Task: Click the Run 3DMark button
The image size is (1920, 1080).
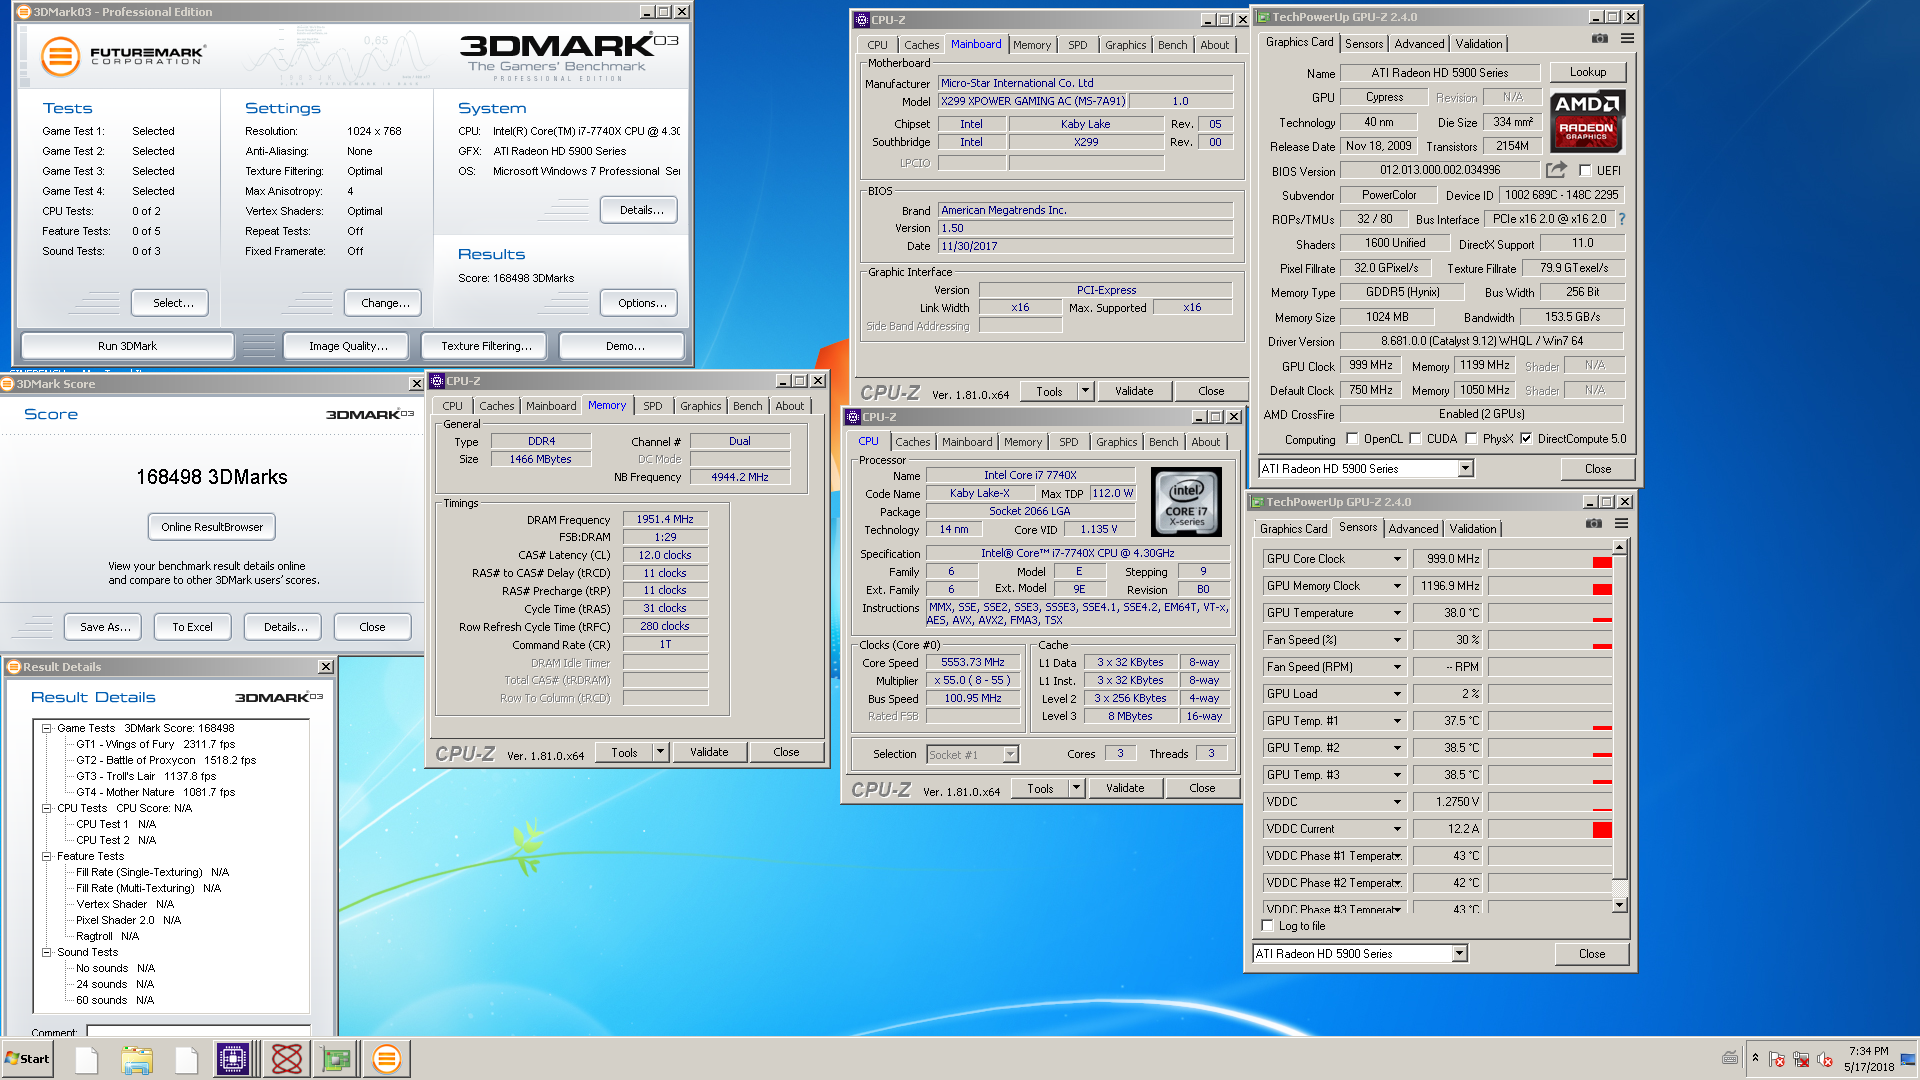Action: [127, 346]
